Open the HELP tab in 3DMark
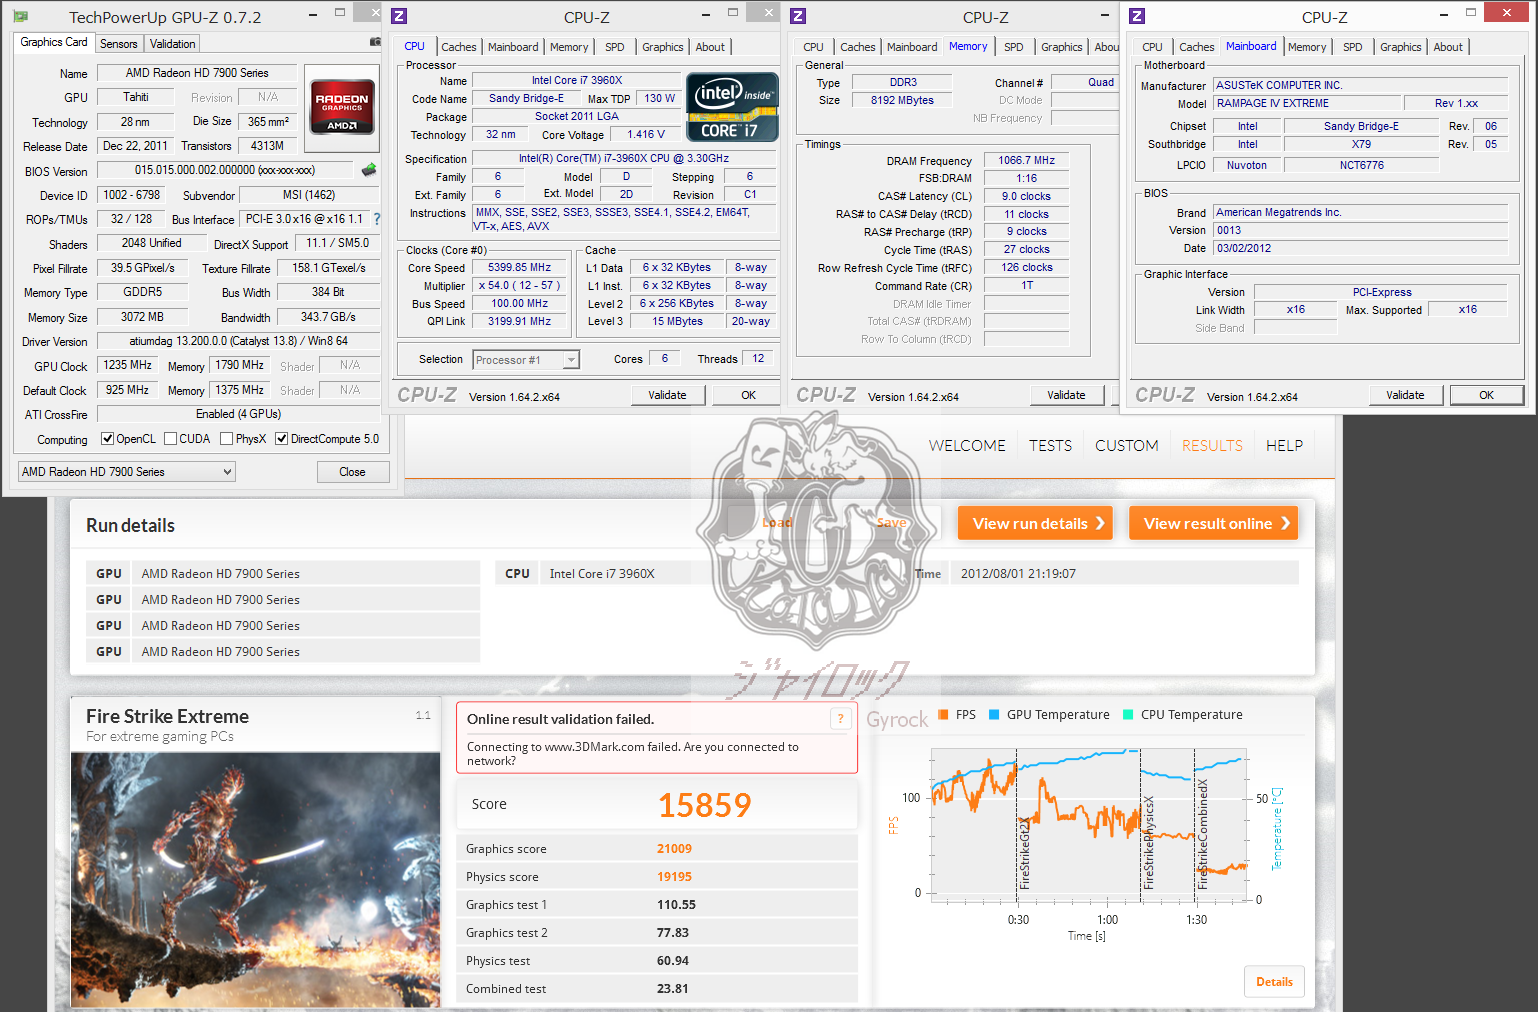Image resolution: width=1538 pixels, height=1012 pixels. point(1284,445)
